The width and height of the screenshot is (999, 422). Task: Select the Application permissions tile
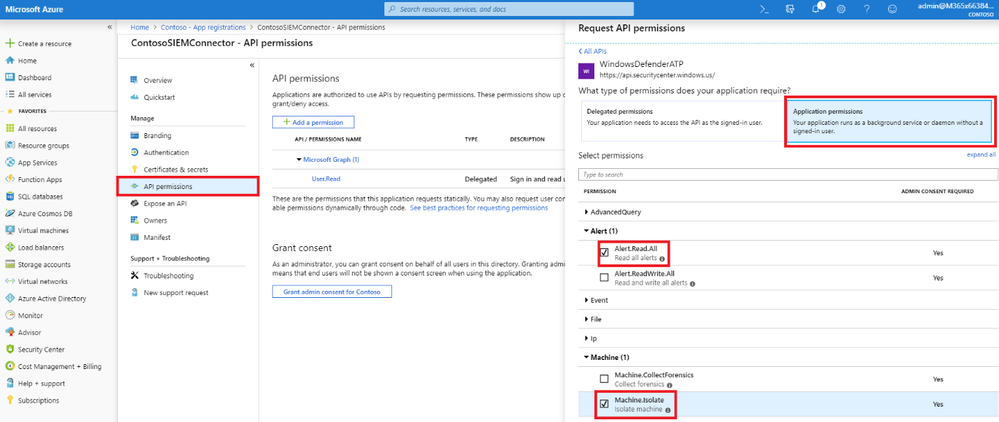(x=888, y=121)
